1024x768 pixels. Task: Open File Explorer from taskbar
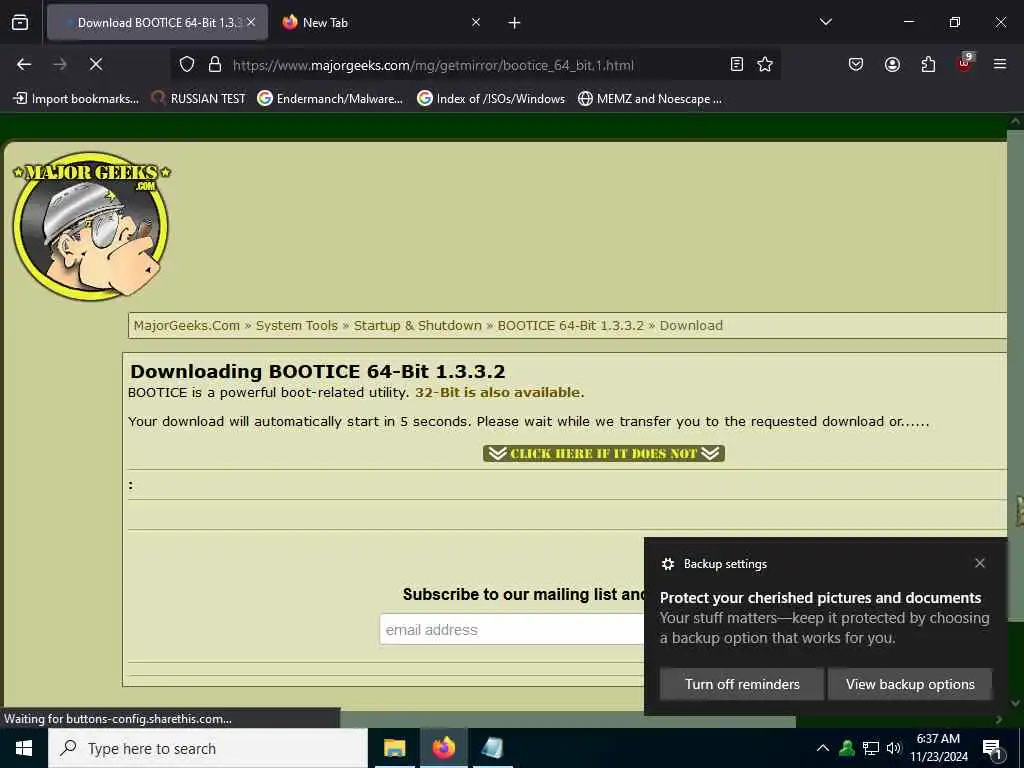click(x=394, y=748)
